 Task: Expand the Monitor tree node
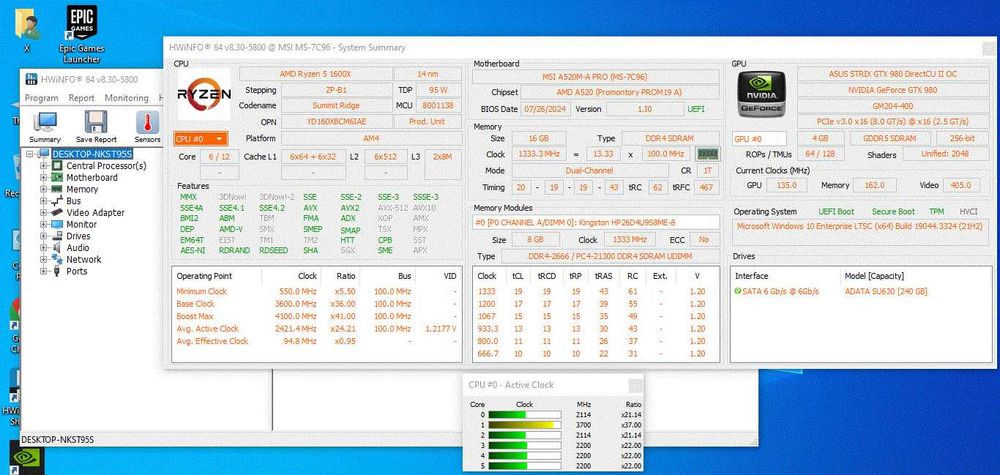coord(44,224)
